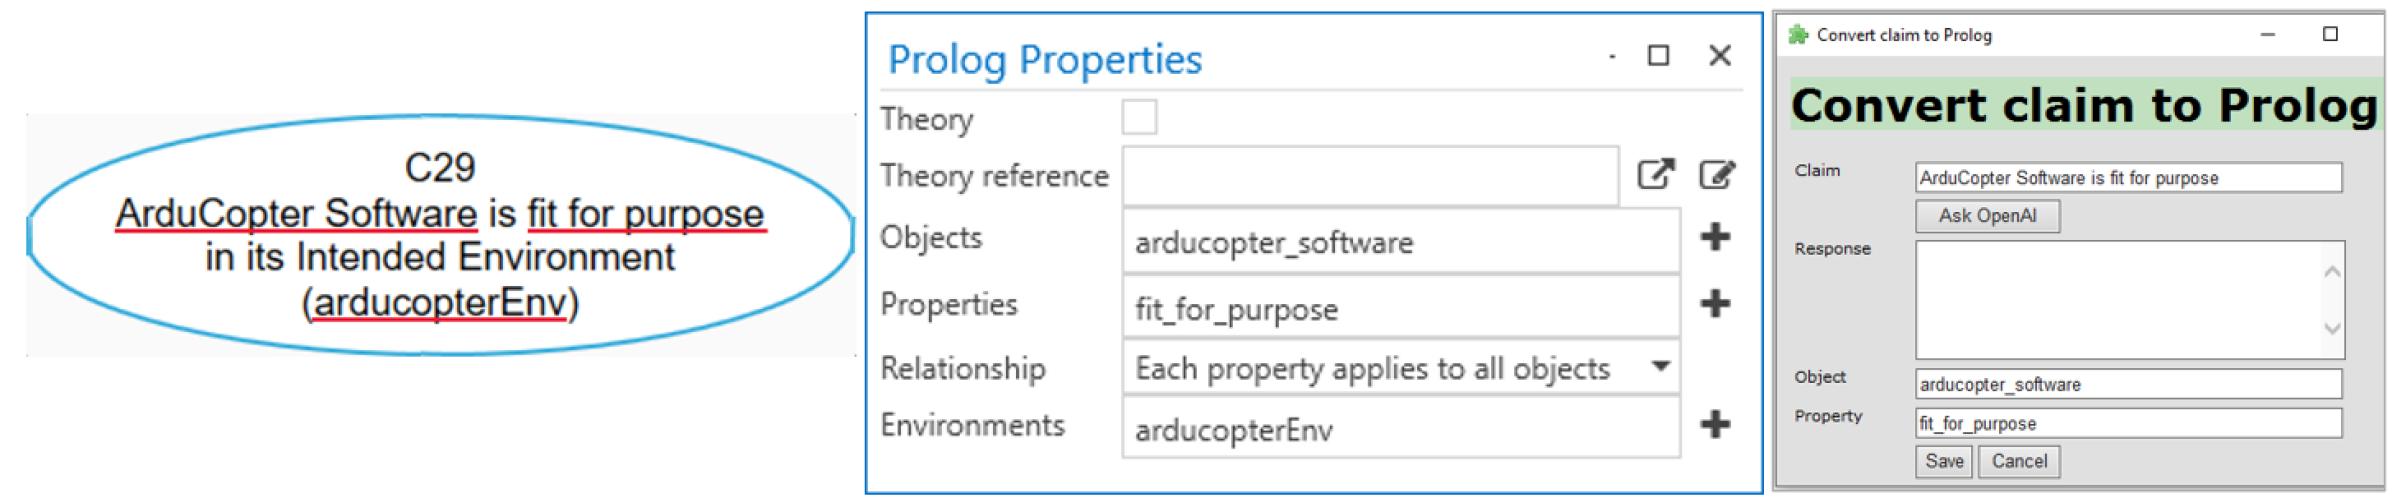Cancel the claim conversion dialog
This screenshot has height=498, width=2392.
tap(2019, 461)
